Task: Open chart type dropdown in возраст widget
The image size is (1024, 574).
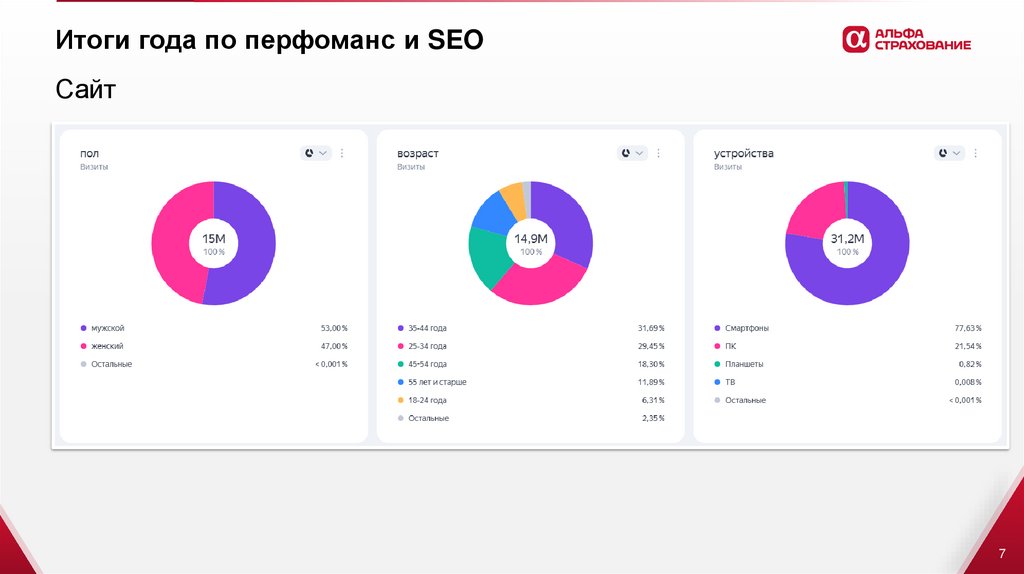Action: (632, 153)
